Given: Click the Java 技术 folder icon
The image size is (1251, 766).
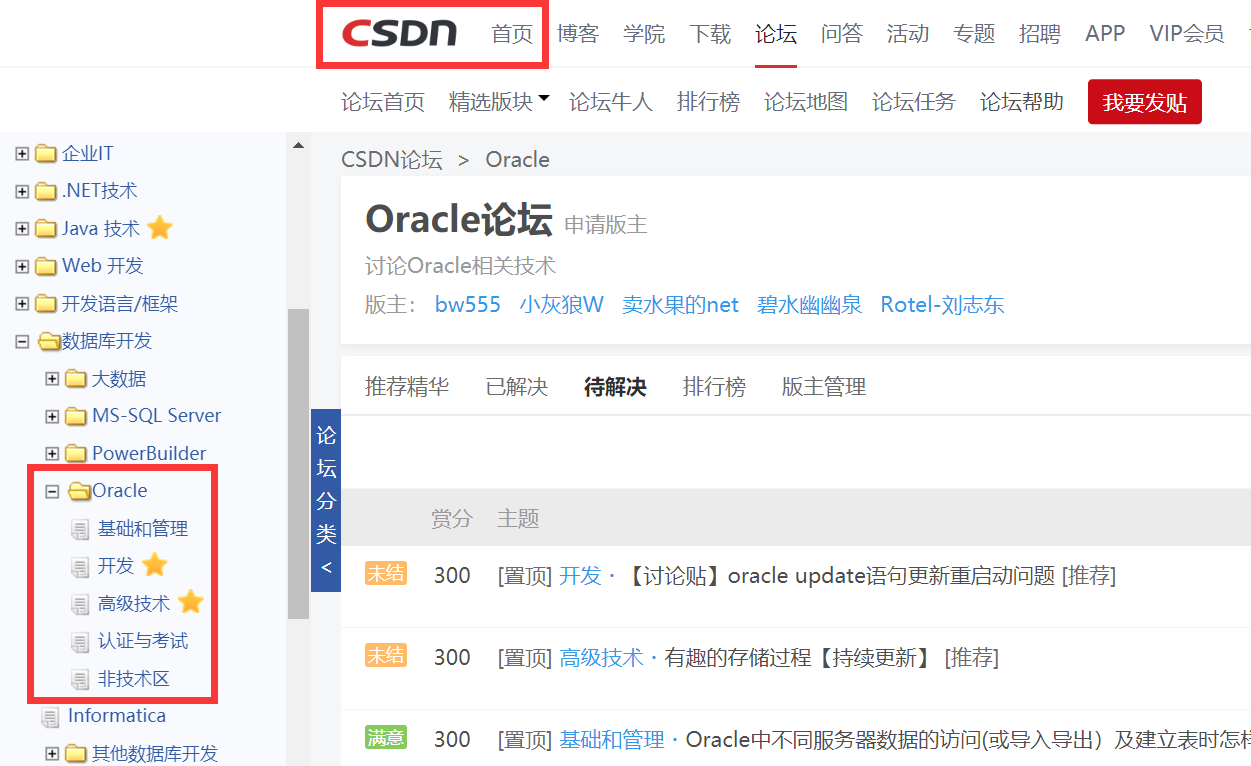Looking at the screenshot, I should (46, 229).
